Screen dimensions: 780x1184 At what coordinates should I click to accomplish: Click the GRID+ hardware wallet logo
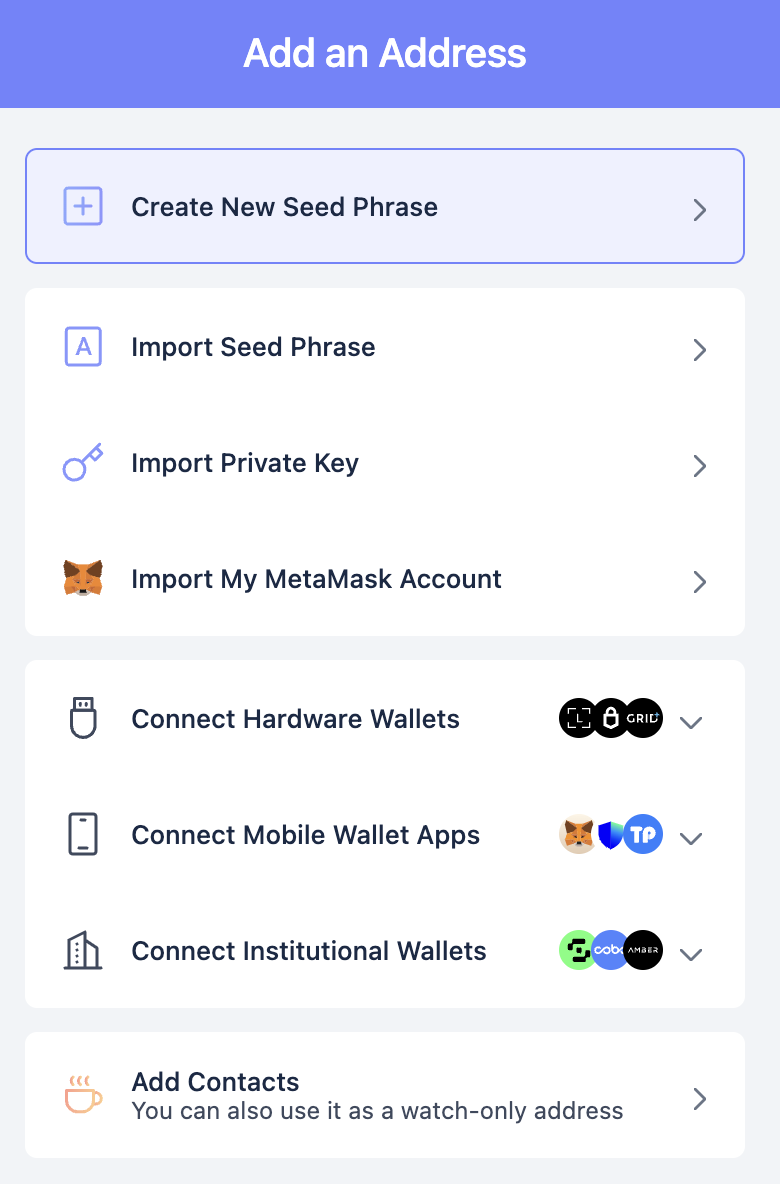(643, 718)
